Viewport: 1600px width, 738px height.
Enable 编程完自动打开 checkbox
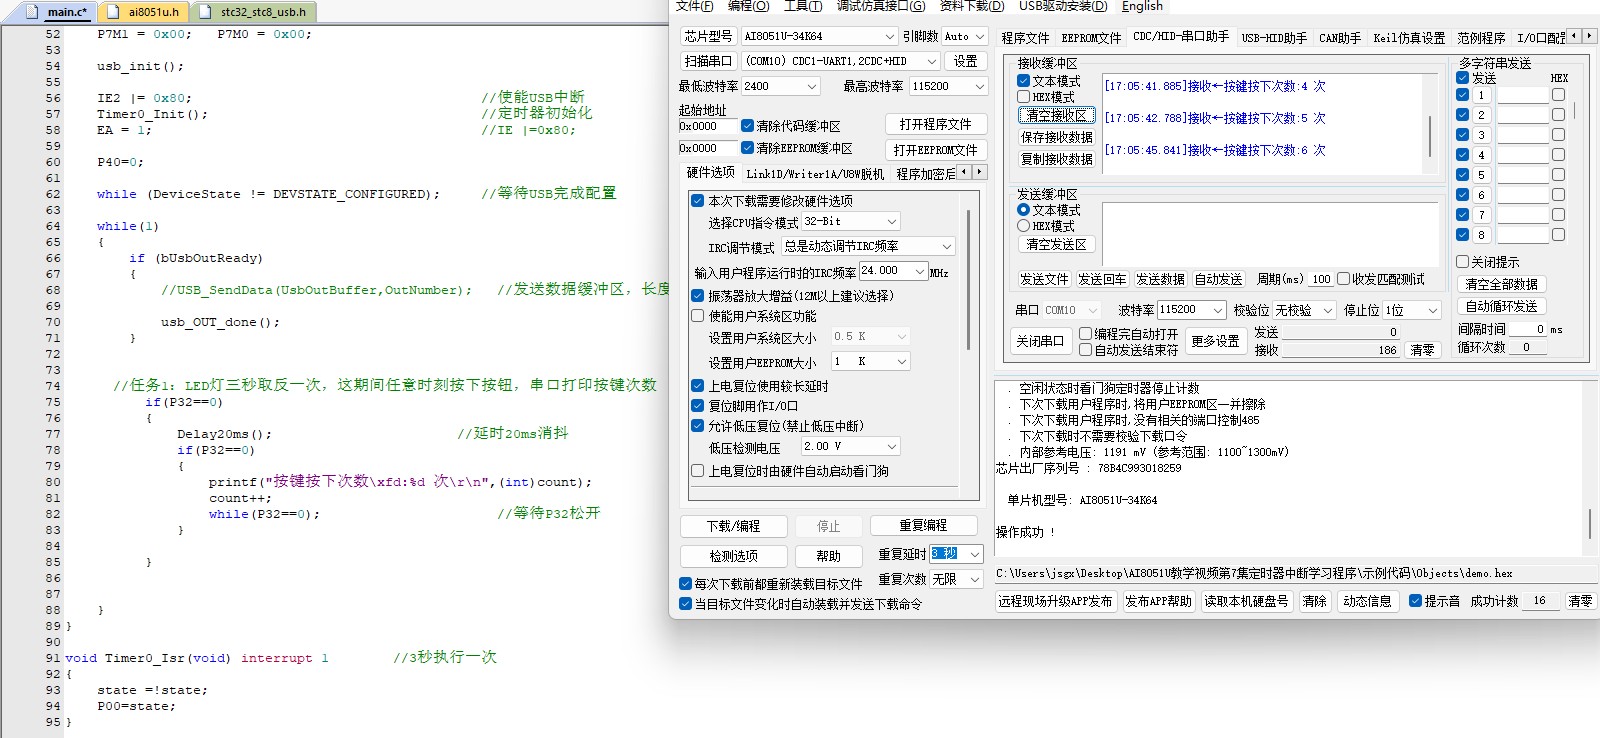(x=1085, y=334)
